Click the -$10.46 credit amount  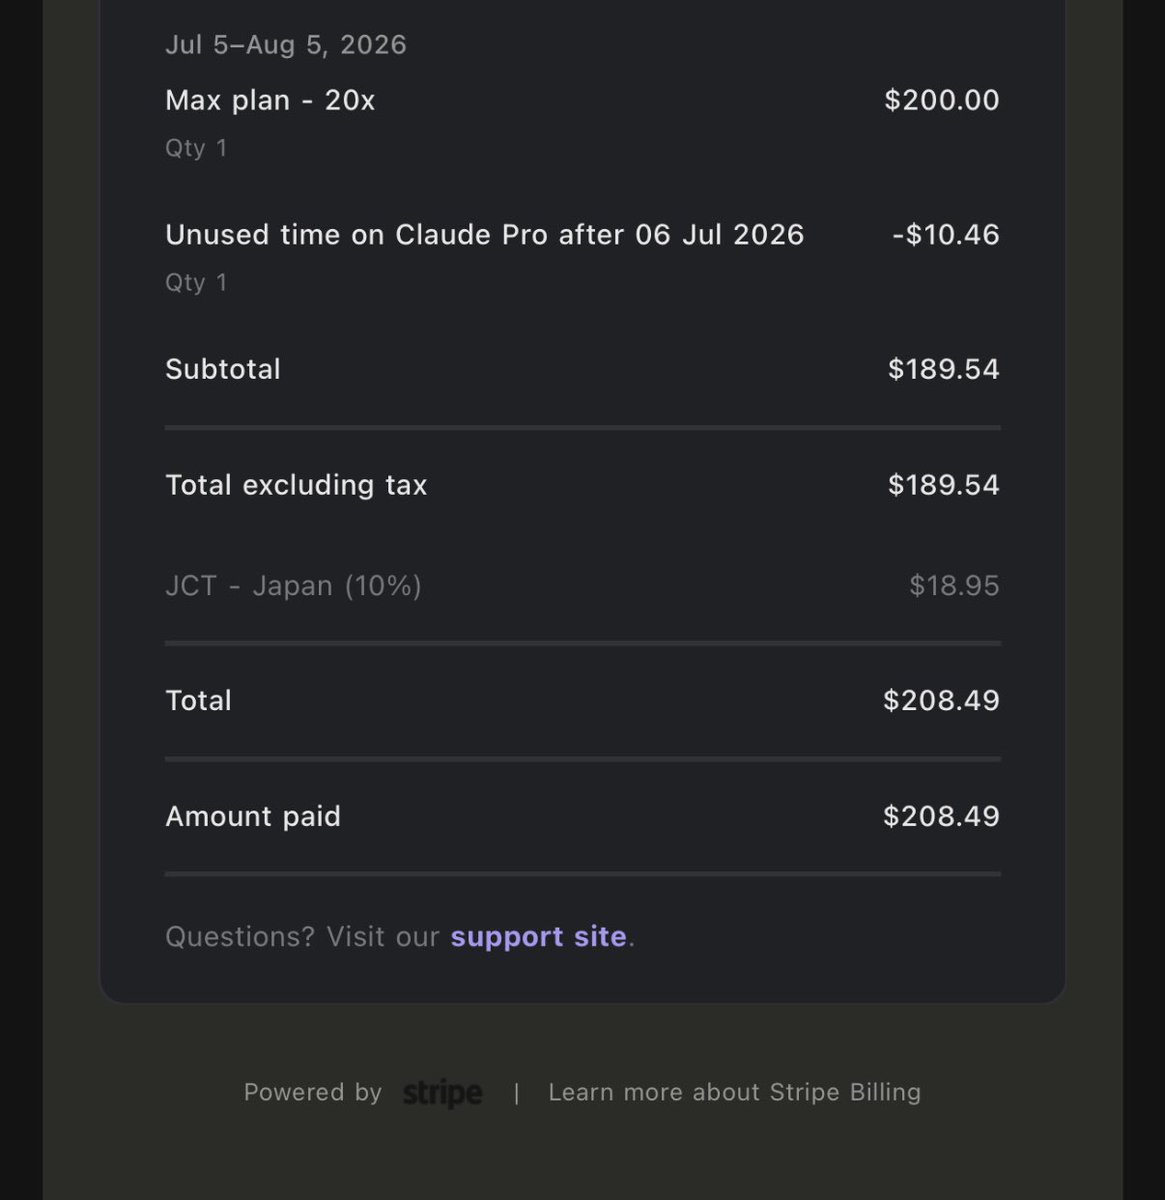(946, 234)
